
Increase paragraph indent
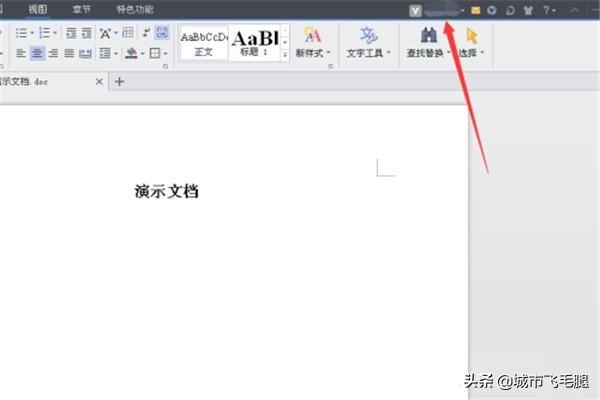point(86,33)
